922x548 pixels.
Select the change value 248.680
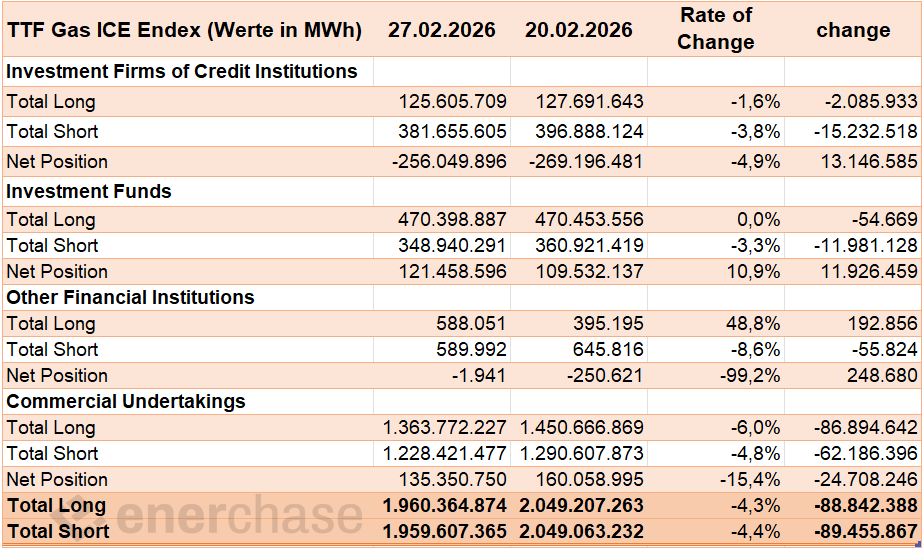tap(882, 375)
